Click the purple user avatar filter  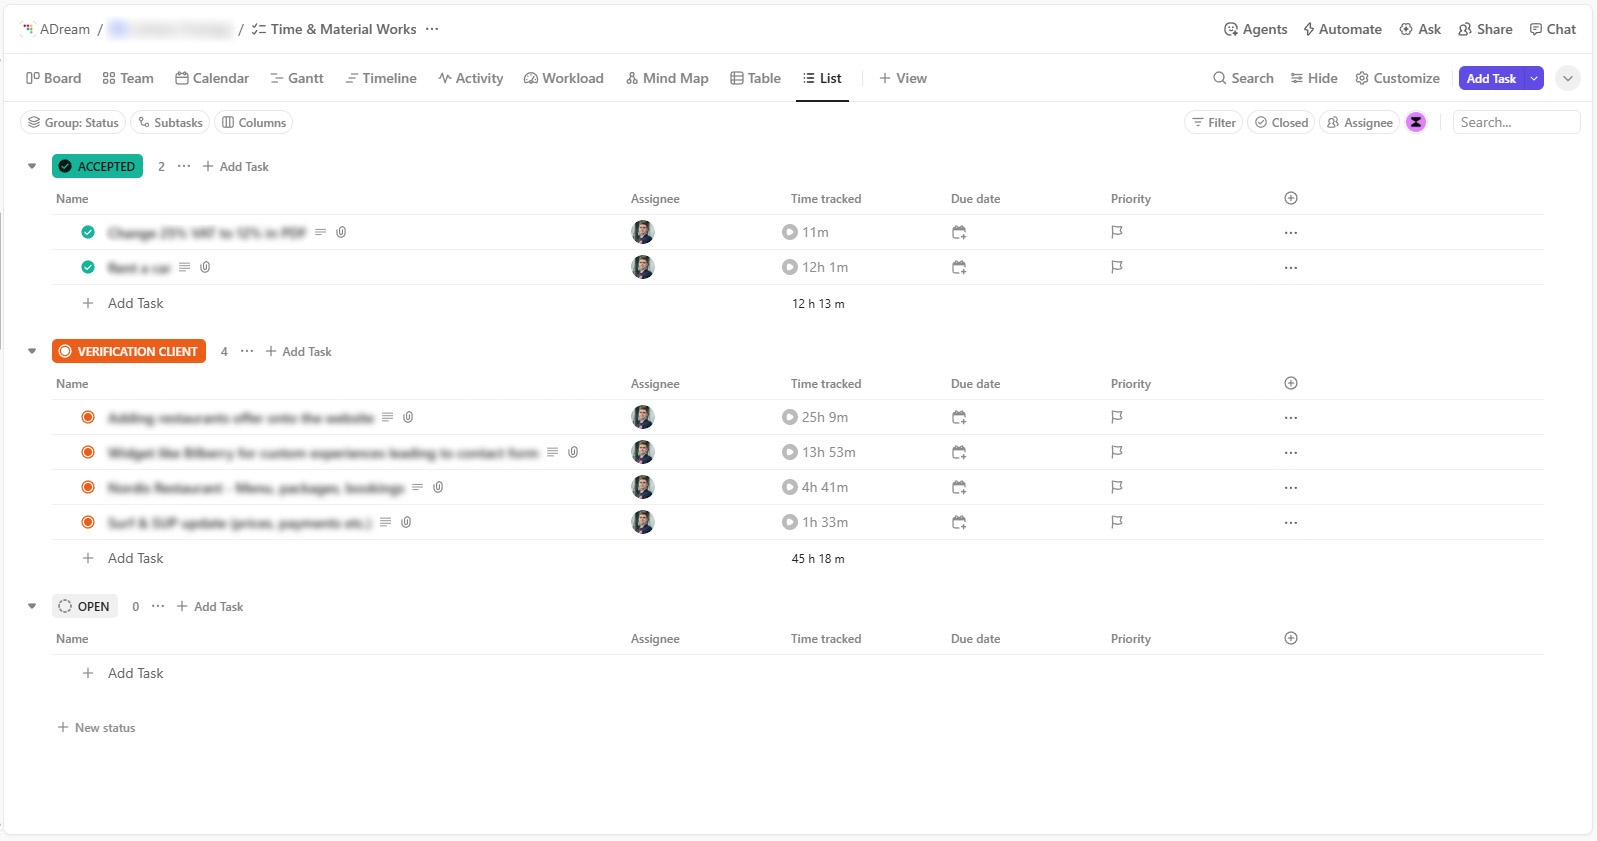tap(1416, 122)
